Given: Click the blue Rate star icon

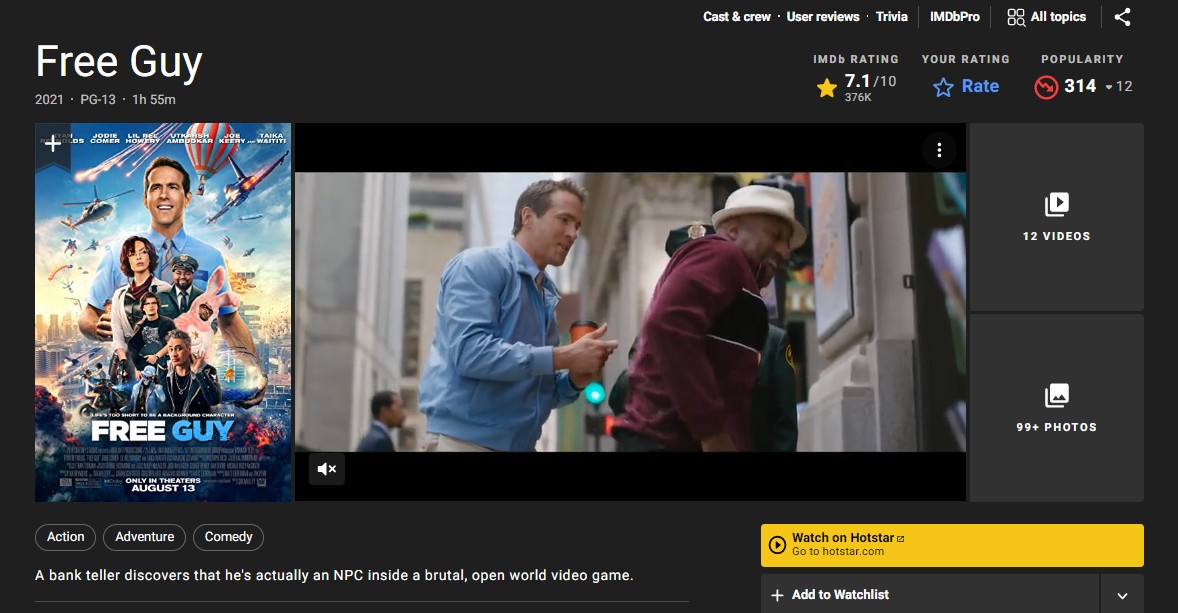Looking at the screenshot, I should pos(943,88).
